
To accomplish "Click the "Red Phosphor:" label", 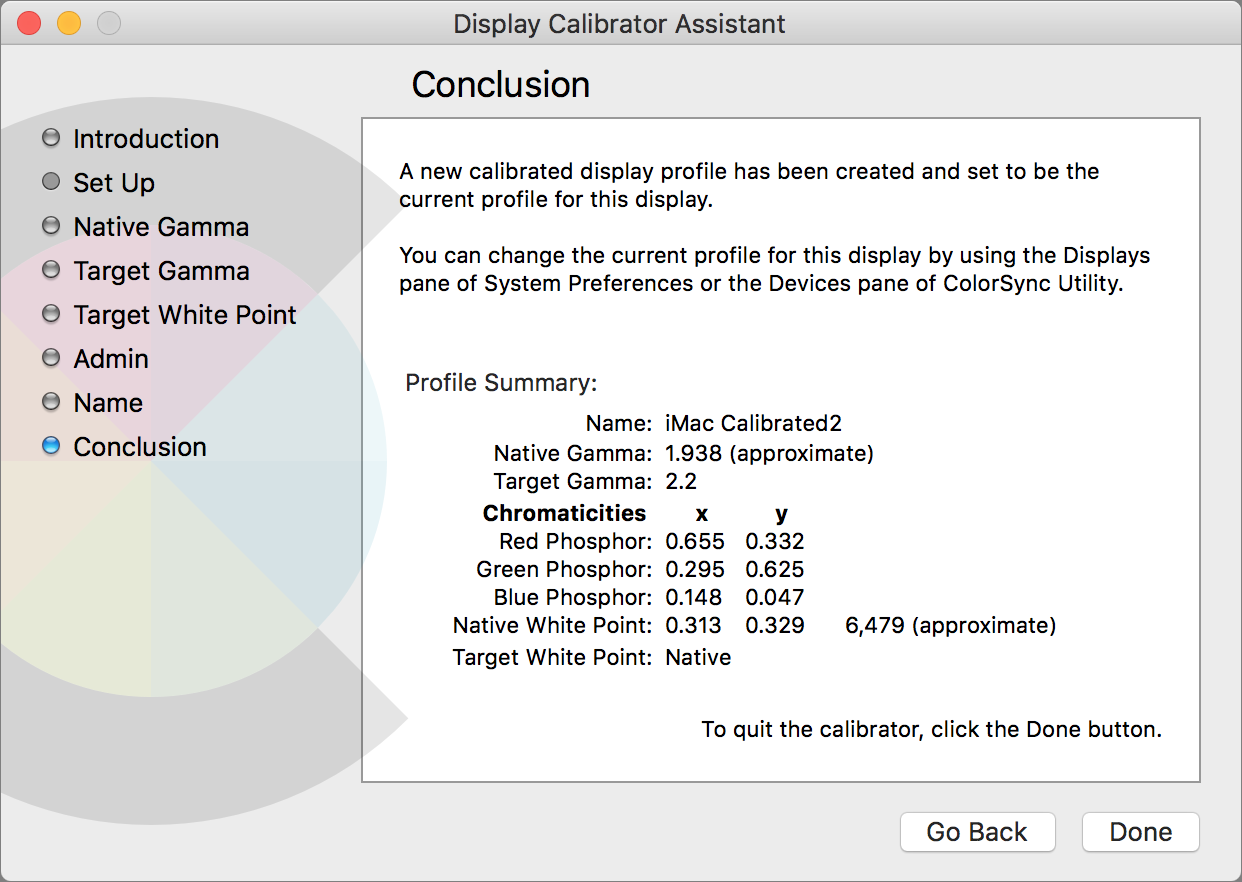I will (576, 542).
